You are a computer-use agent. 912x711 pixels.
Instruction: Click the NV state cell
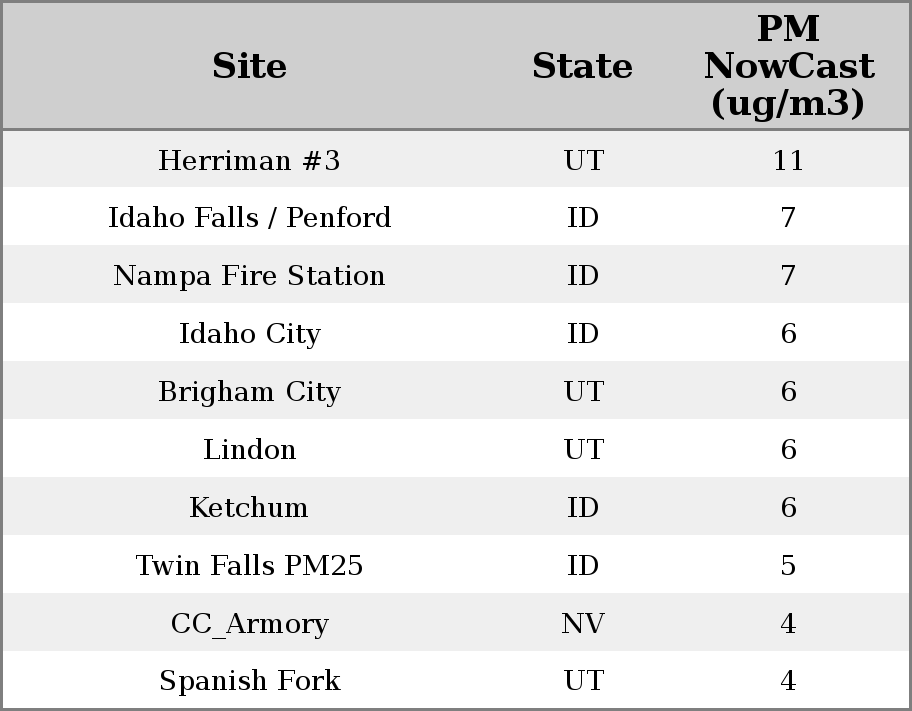click(x=583, y=624)
